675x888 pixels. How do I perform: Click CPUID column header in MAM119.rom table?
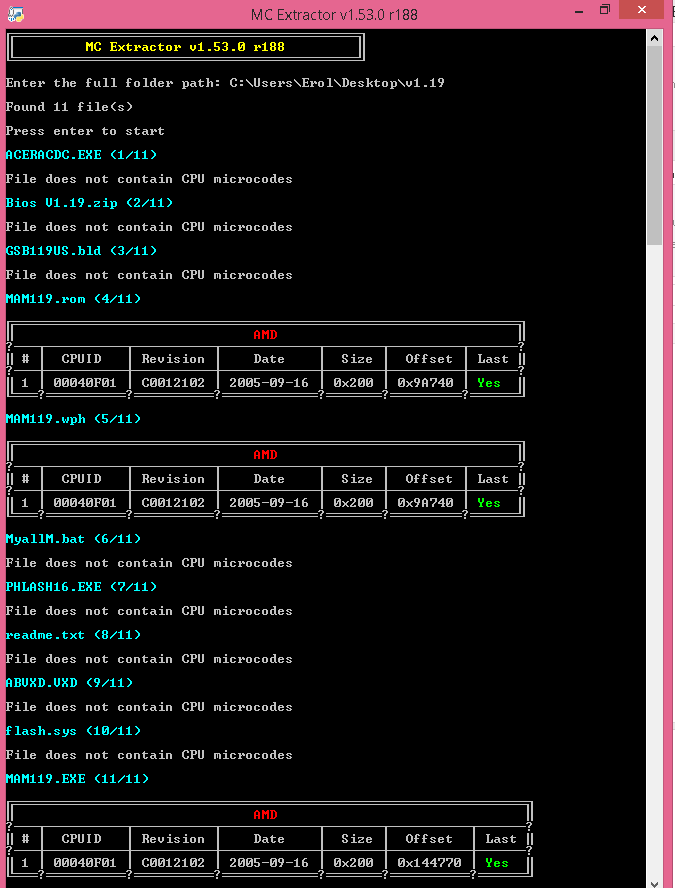[x=82, y=359]
